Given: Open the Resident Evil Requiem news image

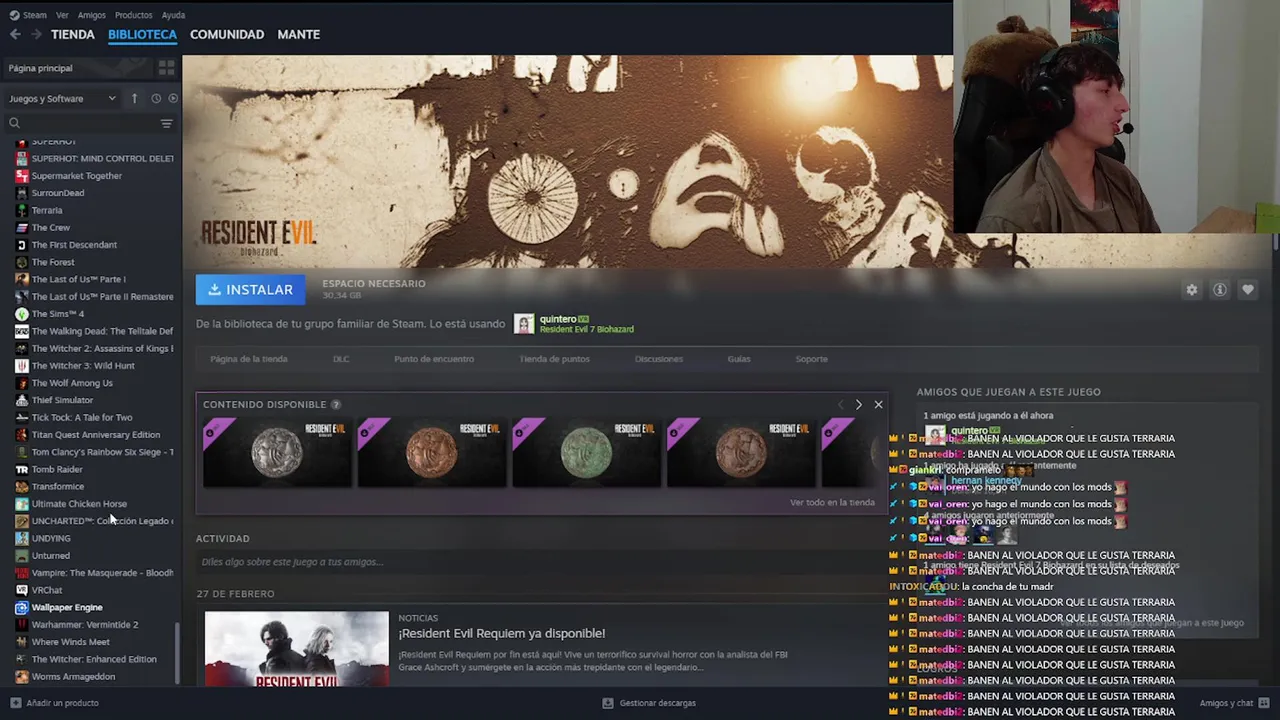Looking at the screenshot, I should tap(296, 648).
